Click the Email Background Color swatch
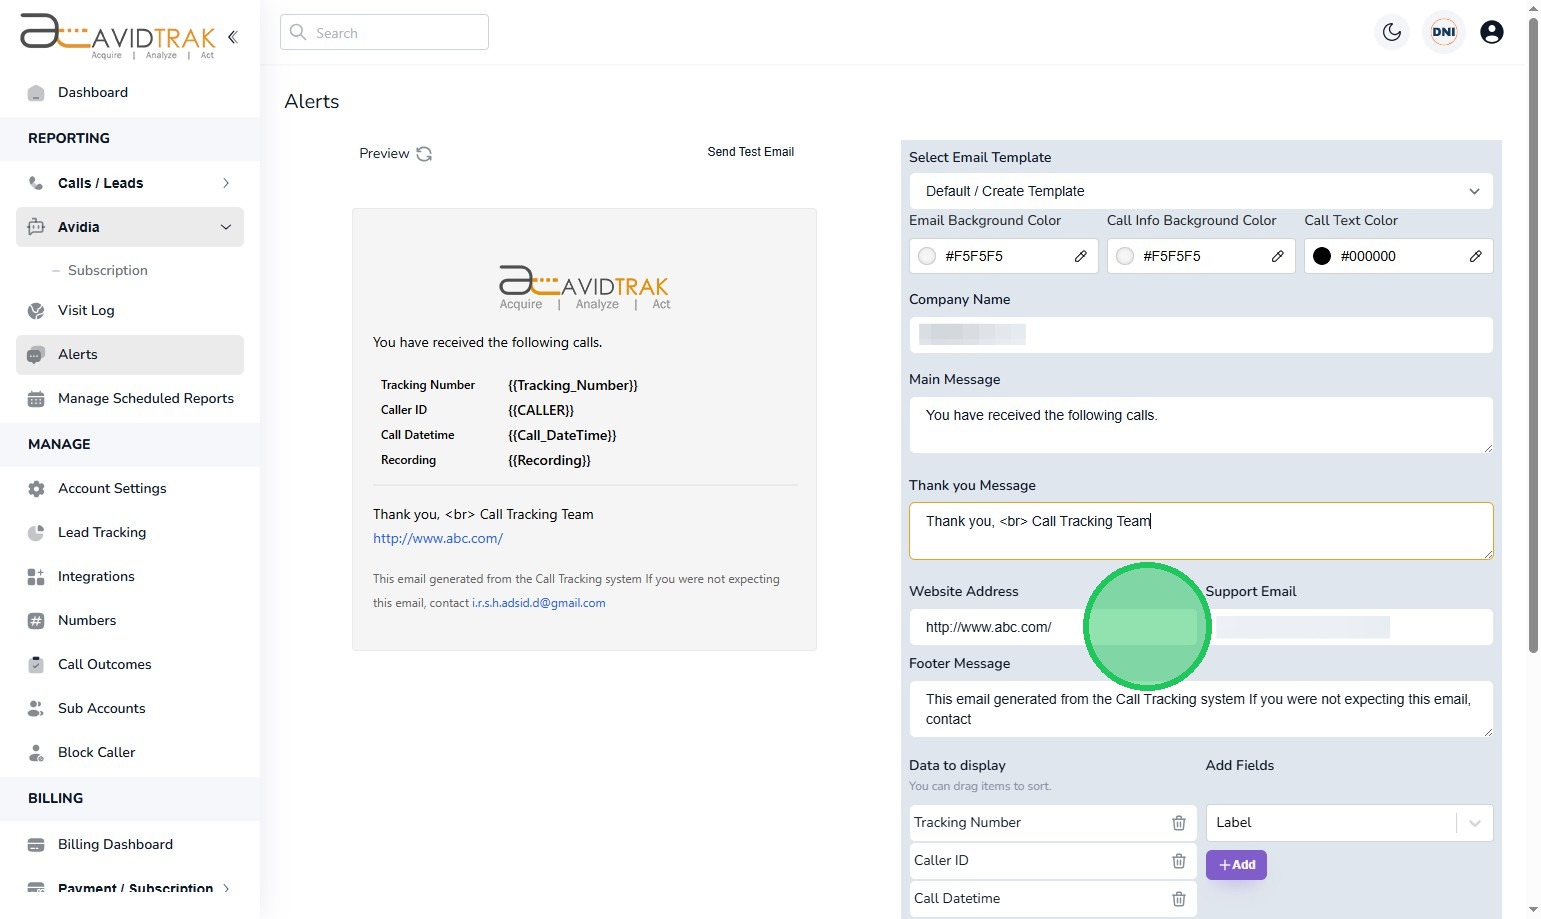Screen dimensions: 1541x919 coord(927,256)
